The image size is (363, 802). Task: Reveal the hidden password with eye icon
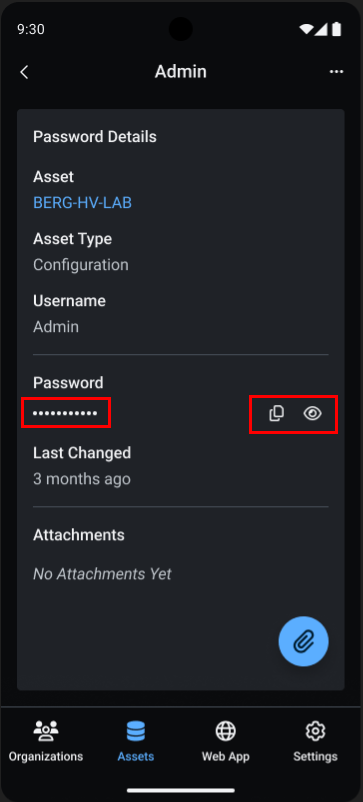coord(312,413)
